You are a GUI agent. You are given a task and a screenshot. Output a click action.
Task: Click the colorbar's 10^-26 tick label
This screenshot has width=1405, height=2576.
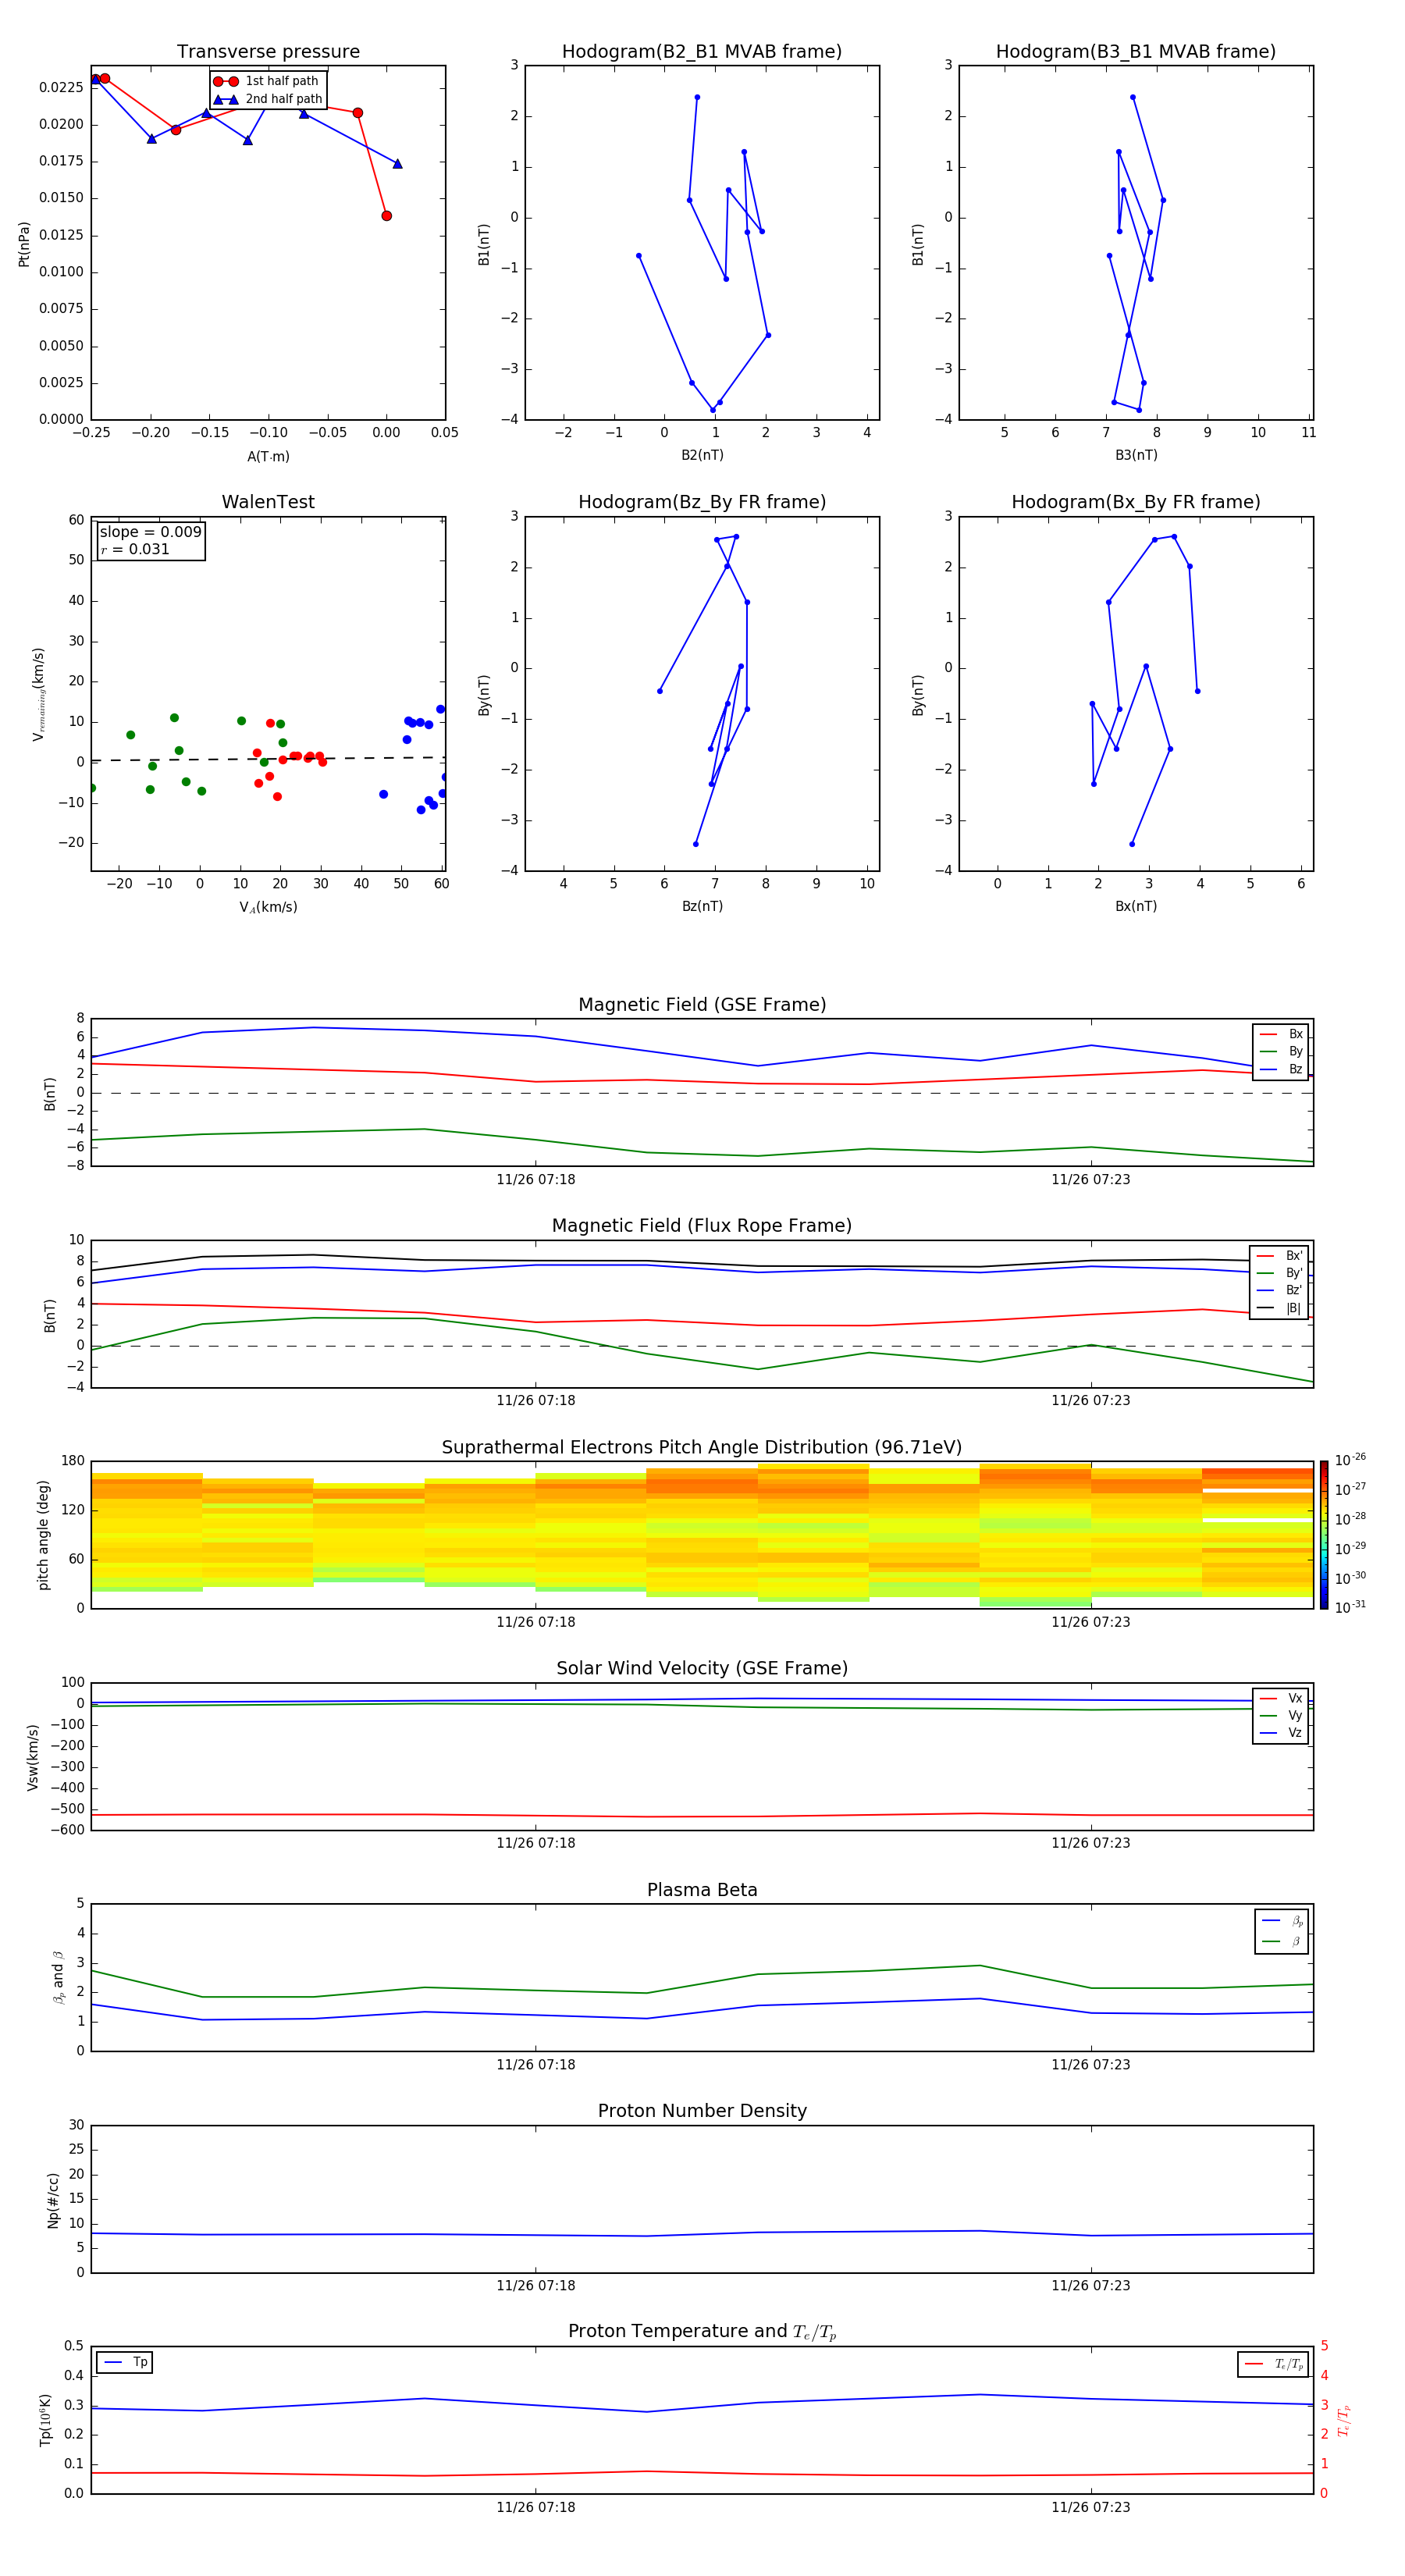pos(1350,1461)
